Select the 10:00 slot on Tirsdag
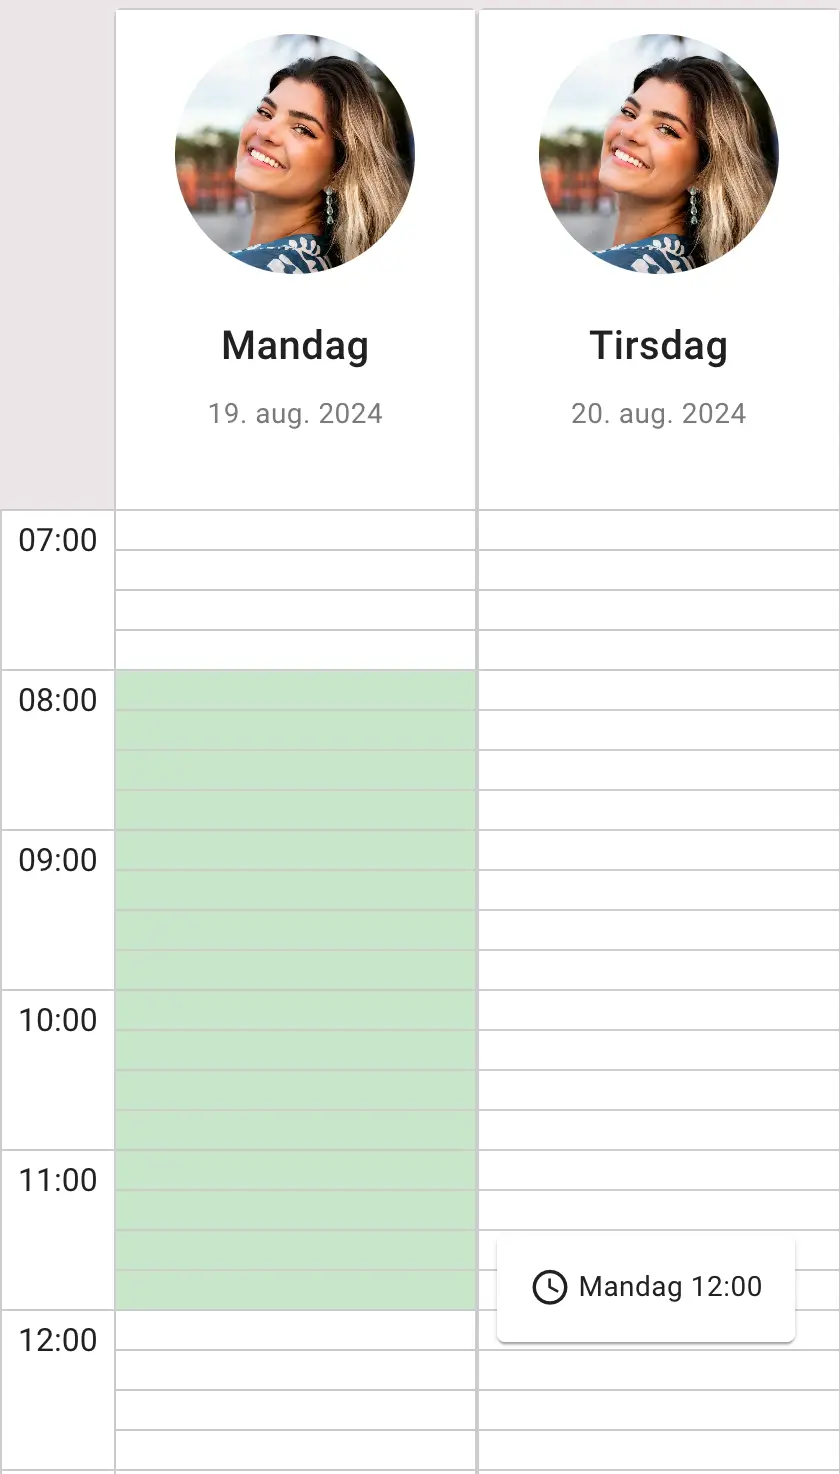Image resolution: width=840 pixels, height=1474 pixels. (659, 1011)
